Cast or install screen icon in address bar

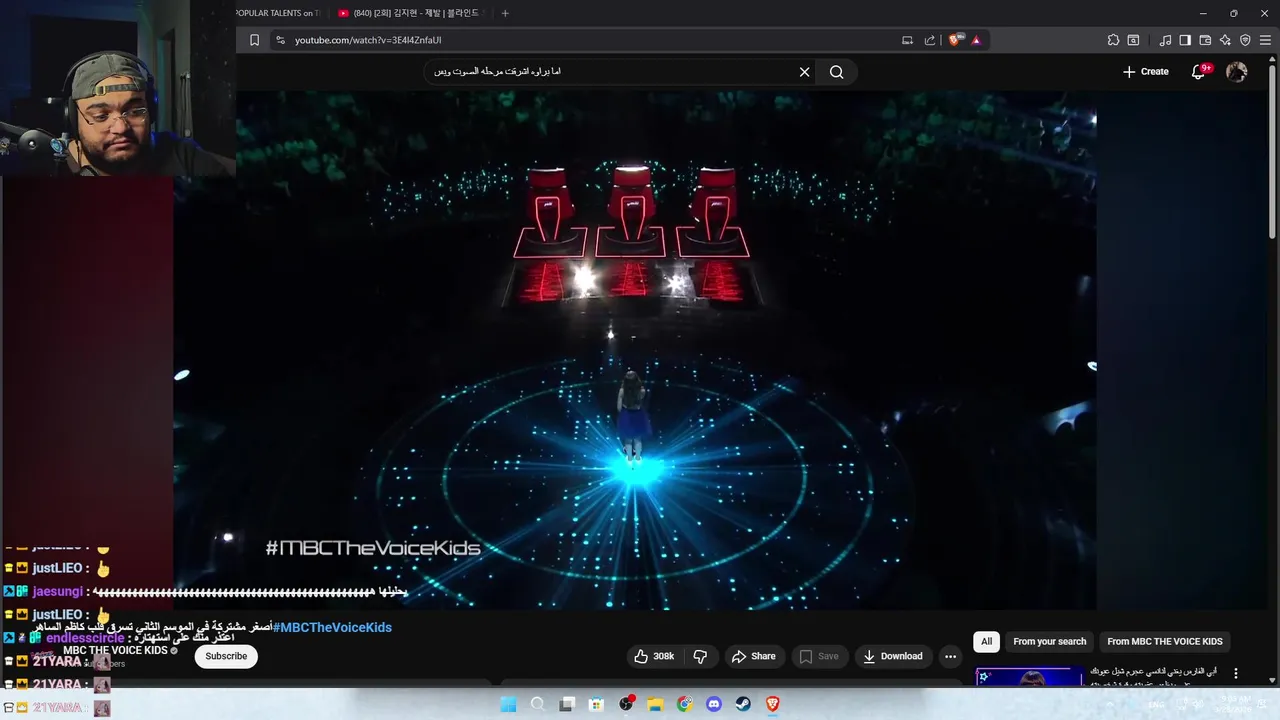point(907,40)
